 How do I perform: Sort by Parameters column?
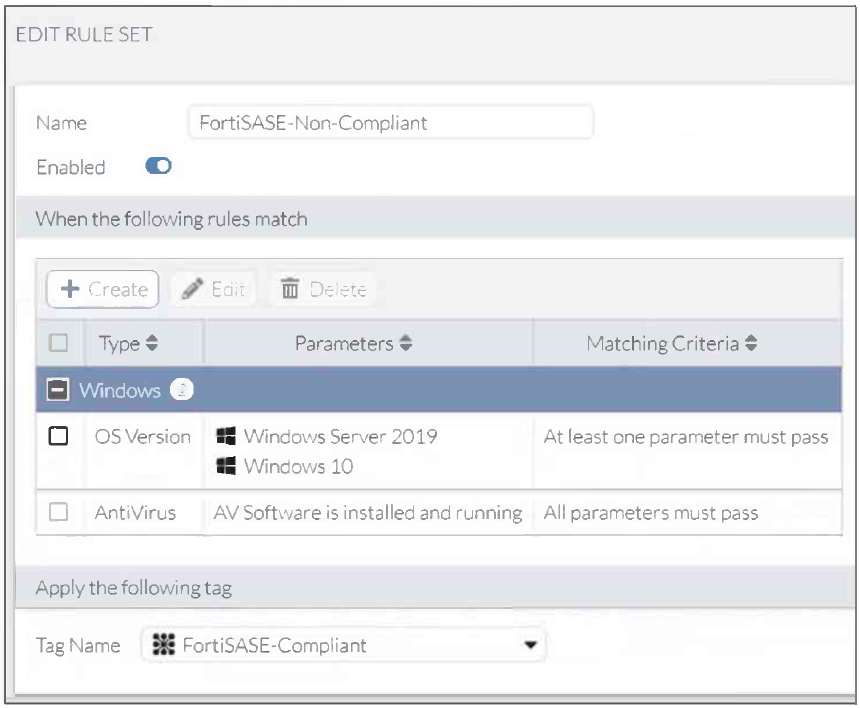pos(400,344)
